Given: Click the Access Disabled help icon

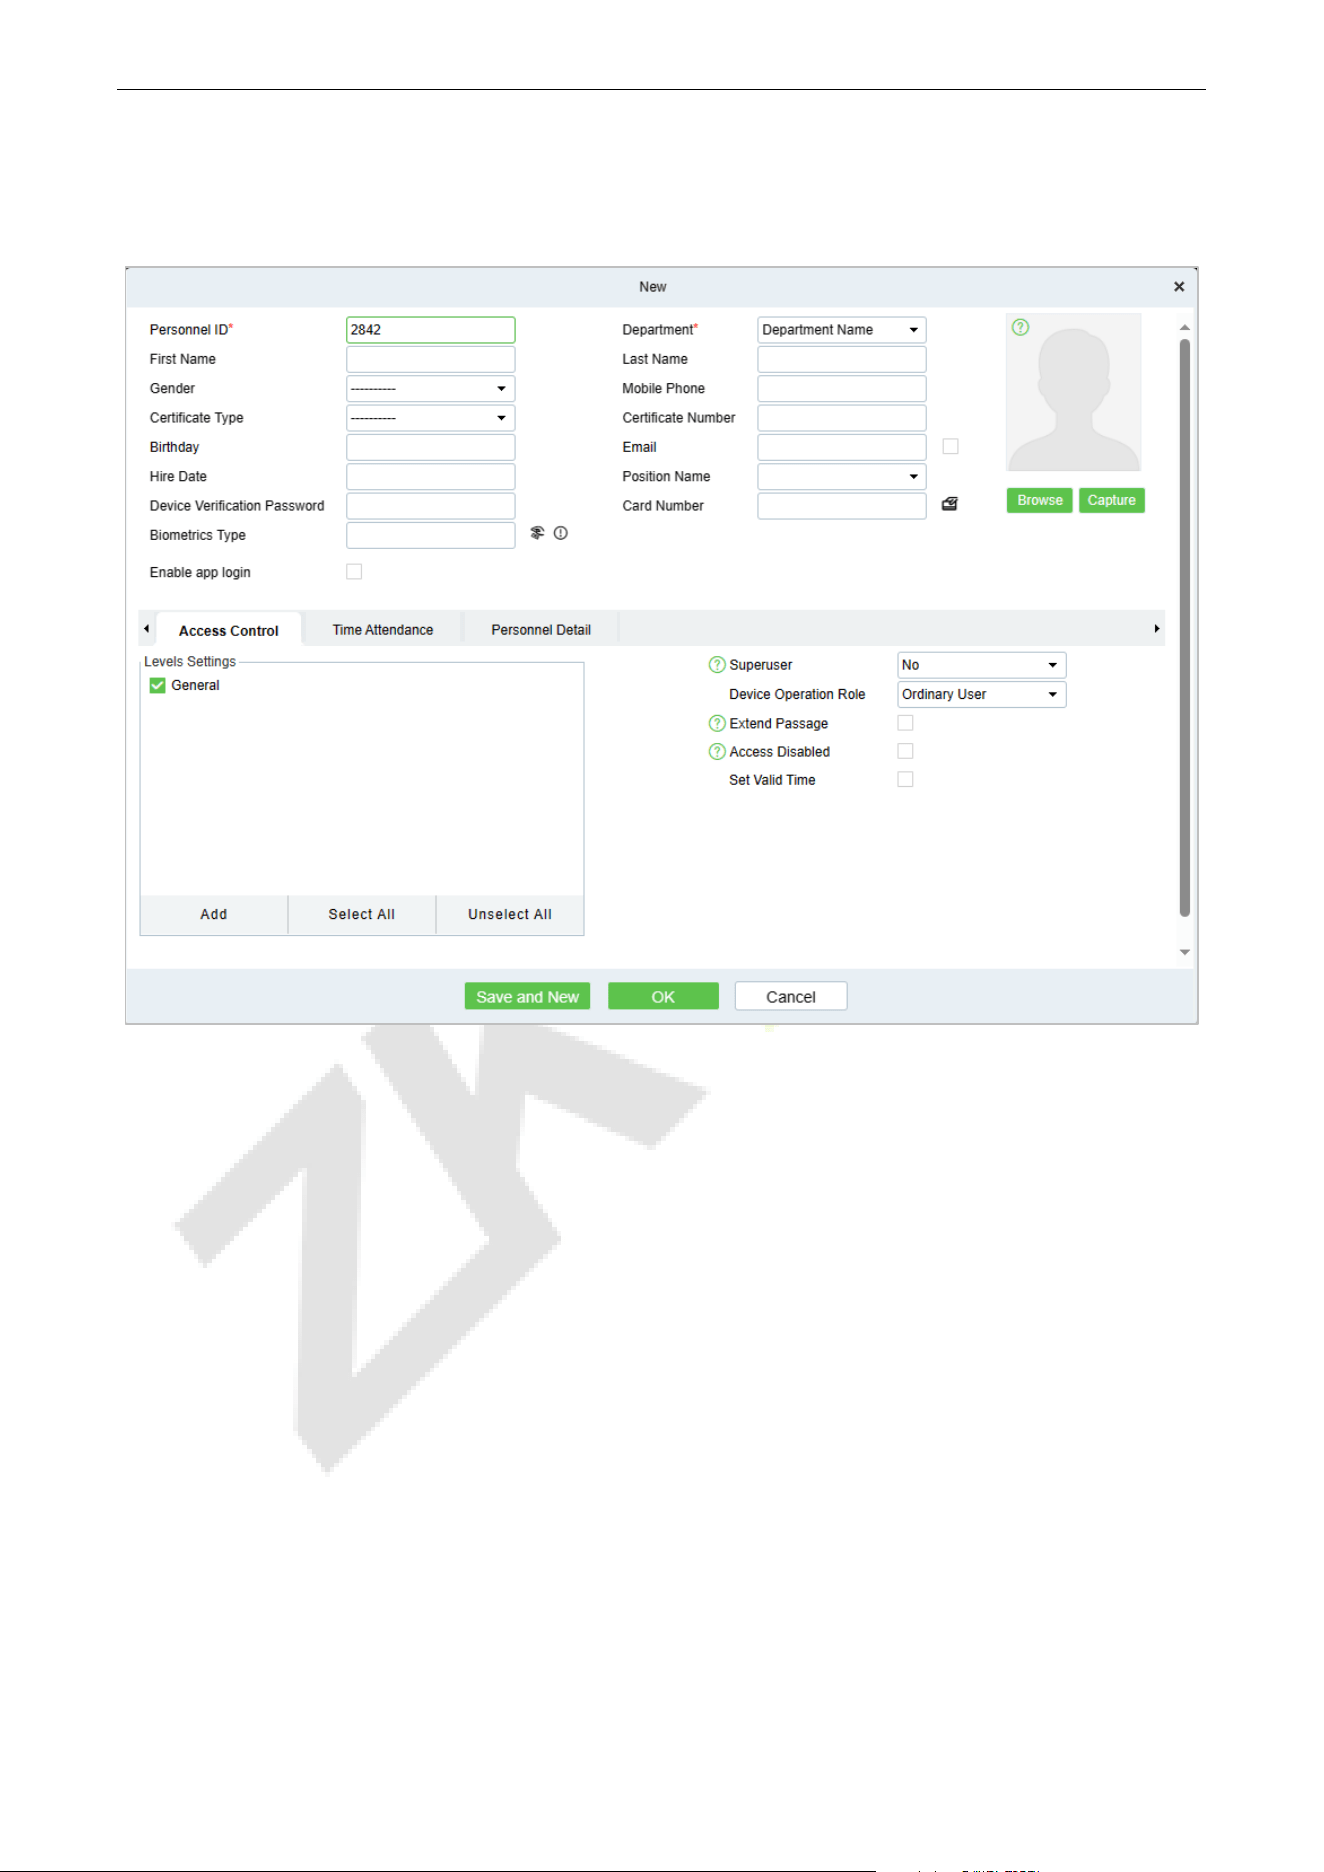Looking at the screenshot, I should point(717,751).
